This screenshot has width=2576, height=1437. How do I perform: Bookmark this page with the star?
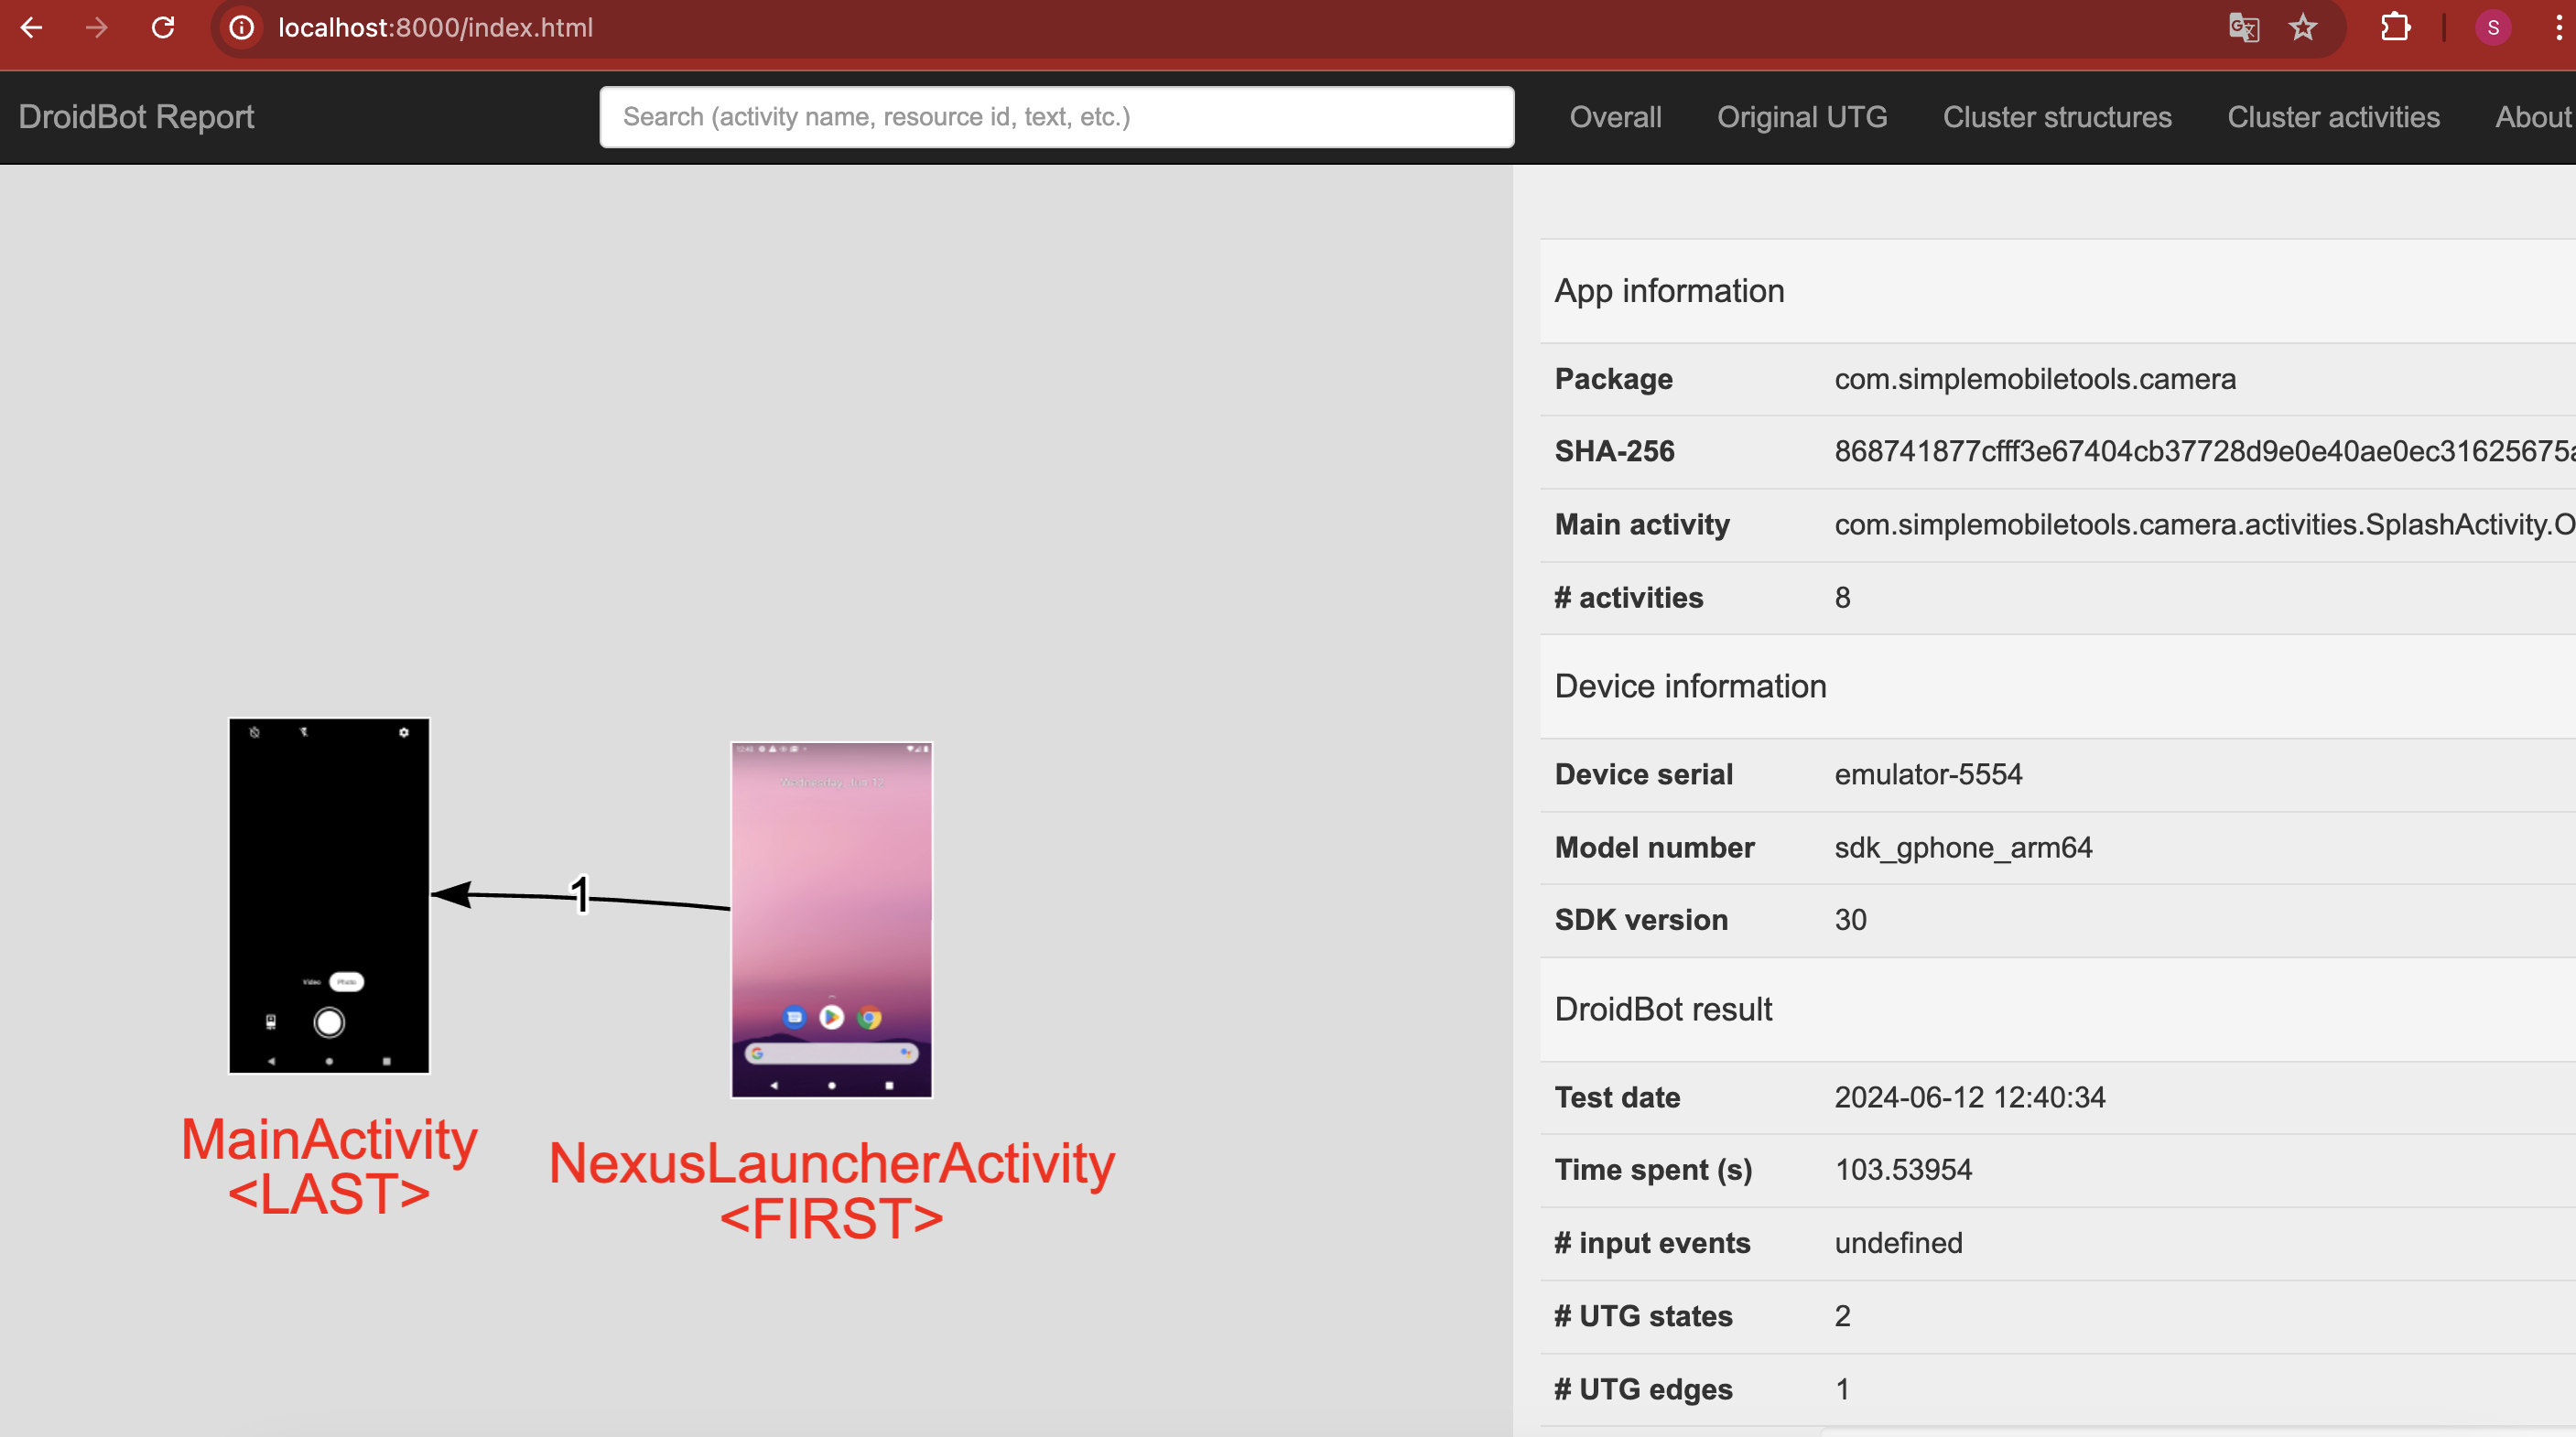[2303, 27]
